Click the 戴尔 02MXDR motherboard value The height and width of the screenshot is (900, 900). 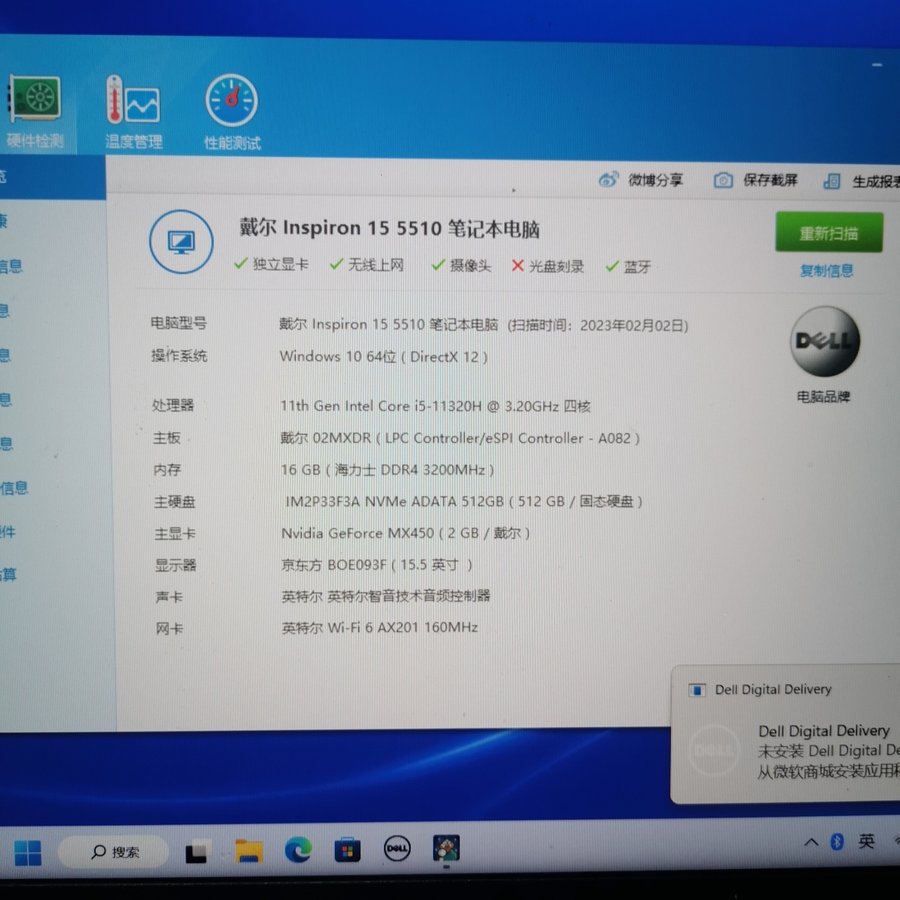pyautogui.click(x=460, y=438)
